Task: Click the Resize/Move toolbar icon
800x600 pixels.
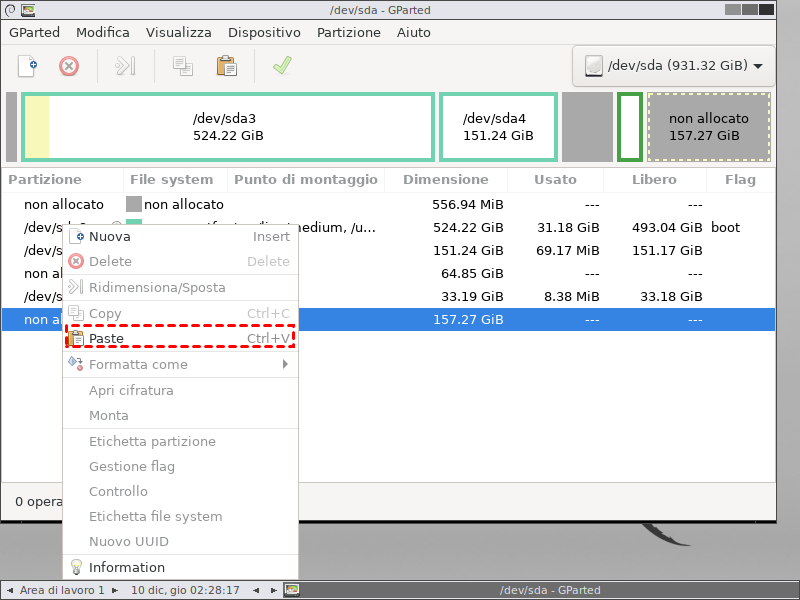Action: (125, 66)
